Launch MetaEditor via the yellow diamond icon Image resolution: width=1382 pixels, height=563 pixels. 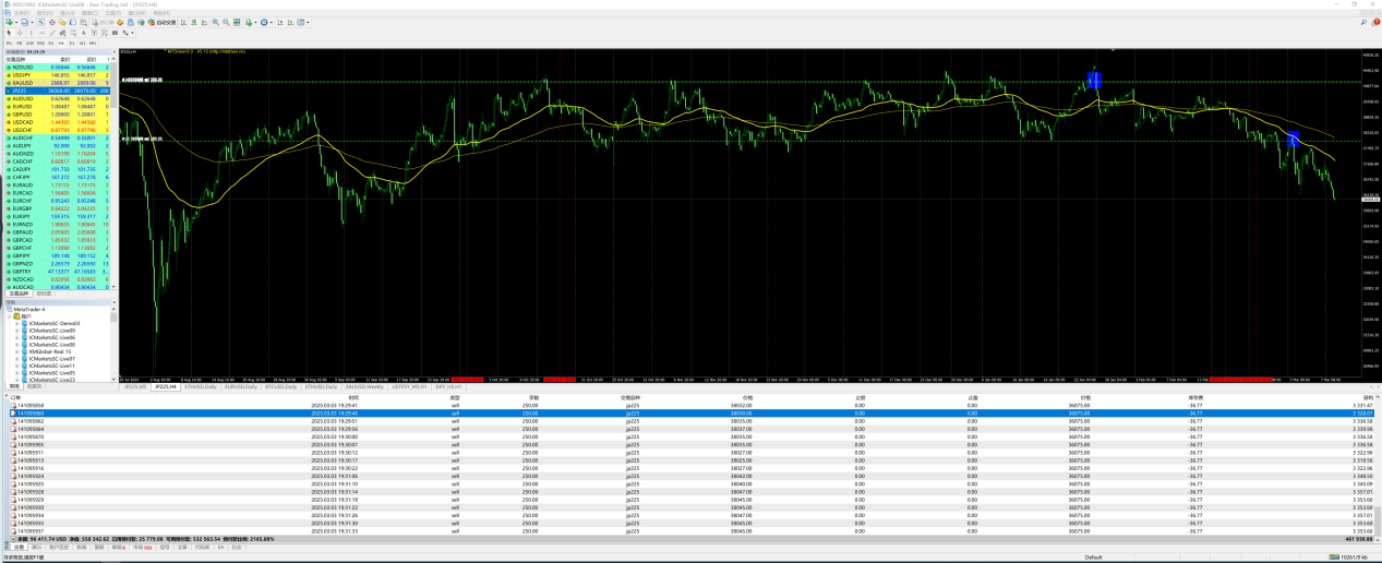(120, 22)
